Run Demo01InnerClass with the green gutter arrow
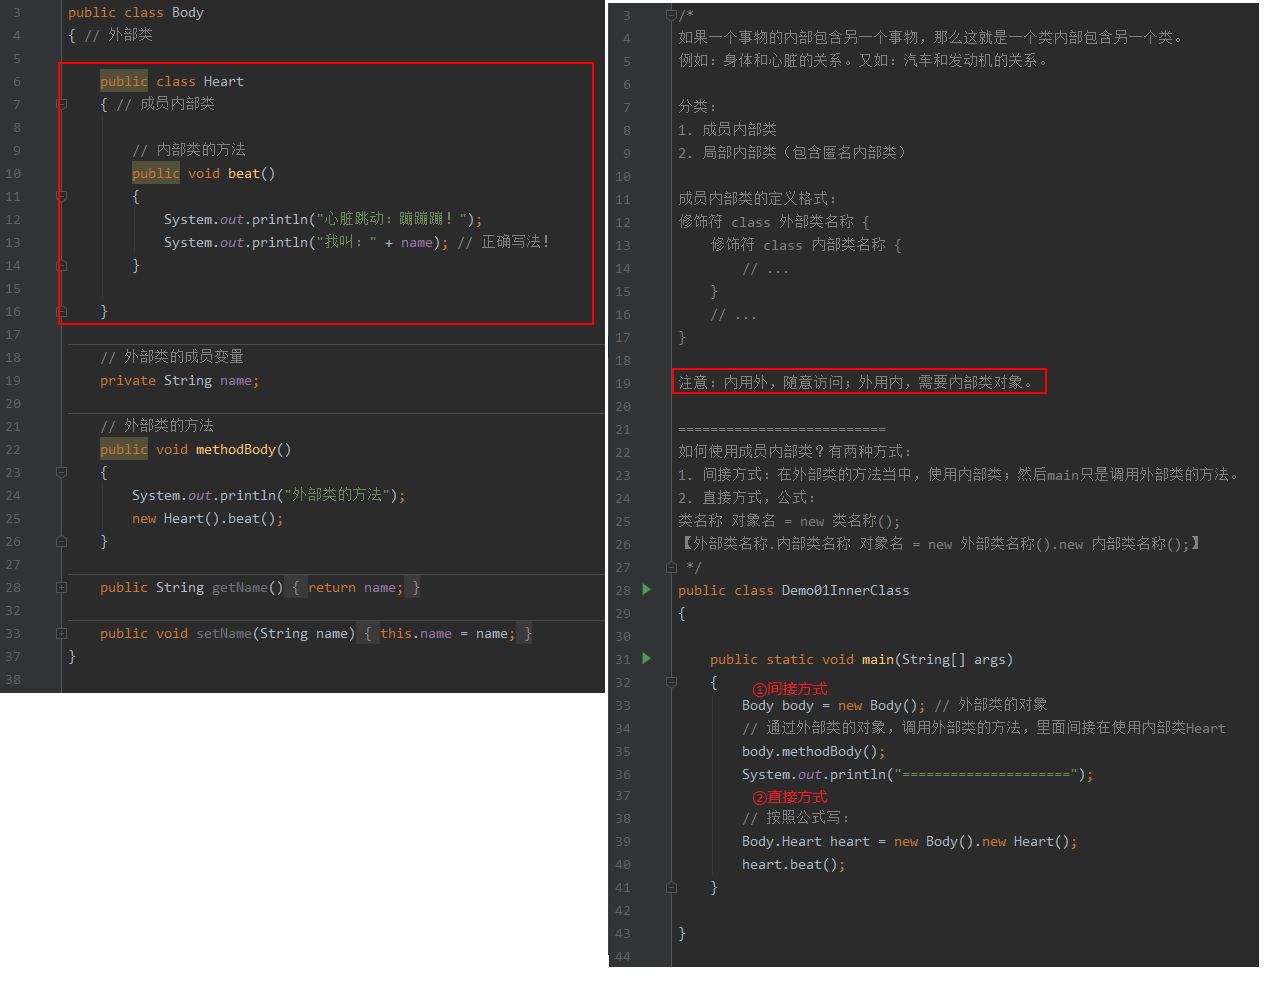The width and height of the screenshot is (1276, 984). pyautogui.click(x=646, y=590)
